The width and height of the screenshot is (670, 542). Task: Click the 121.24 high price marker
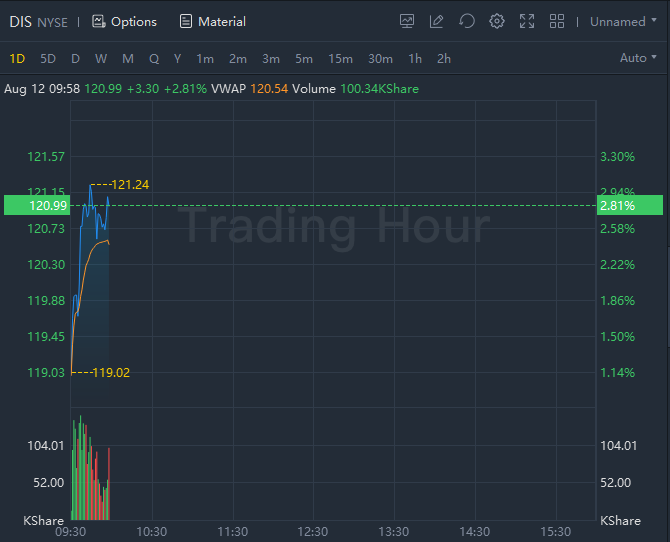click(130, 184)
